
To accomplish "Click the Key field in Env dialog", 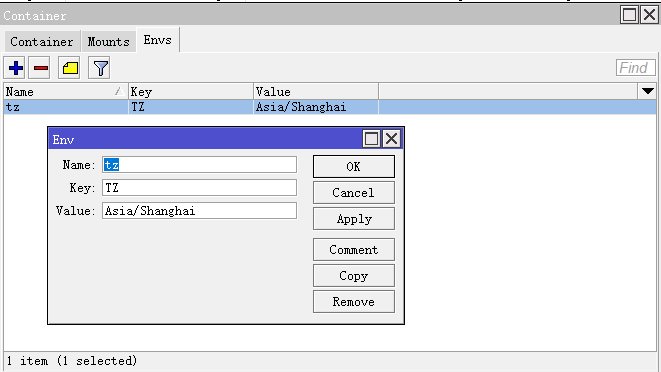I will (x=199, y=188).
